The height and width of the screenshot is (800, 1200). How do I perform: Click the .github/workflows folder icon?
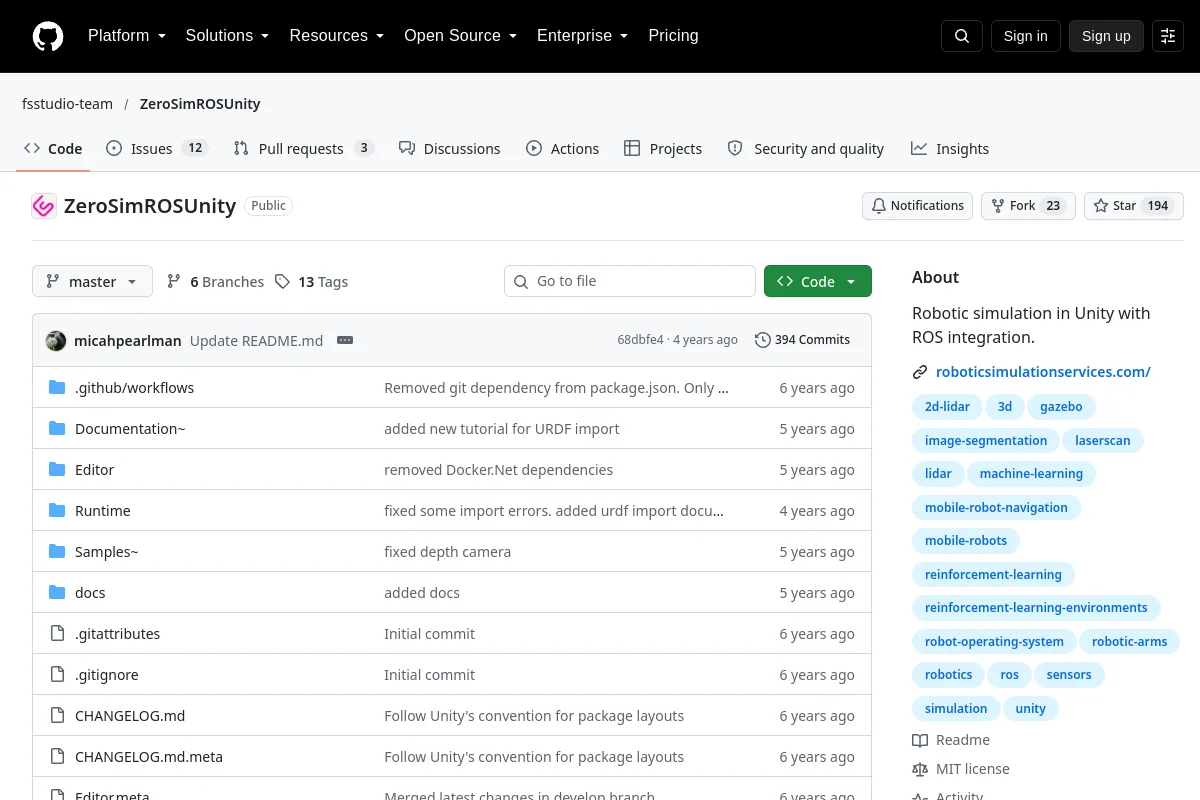57,388
